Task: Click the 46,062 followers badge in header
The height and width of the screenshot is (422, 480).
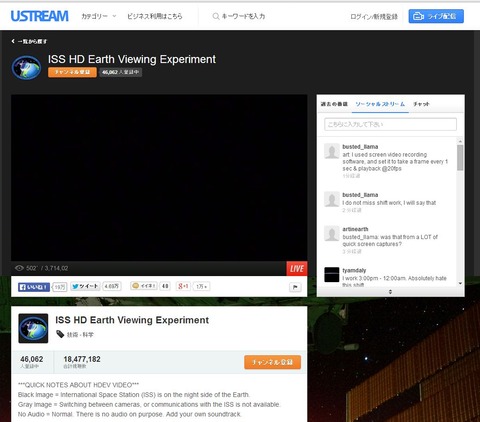Action: 120,72
